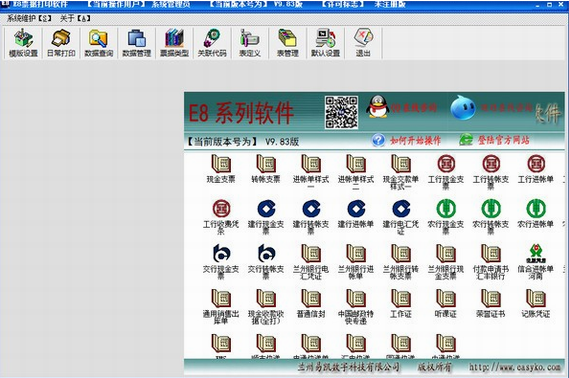Click the 日常打印 printer icon
Viewport: 569px width, 378px height.
[61, 43]
